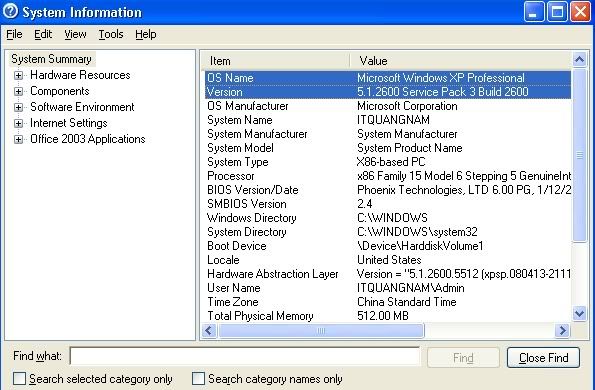This screenshot has height=390, width=595.
Task: Select Hardware Resources tree item label
Action: coord(80,75)
